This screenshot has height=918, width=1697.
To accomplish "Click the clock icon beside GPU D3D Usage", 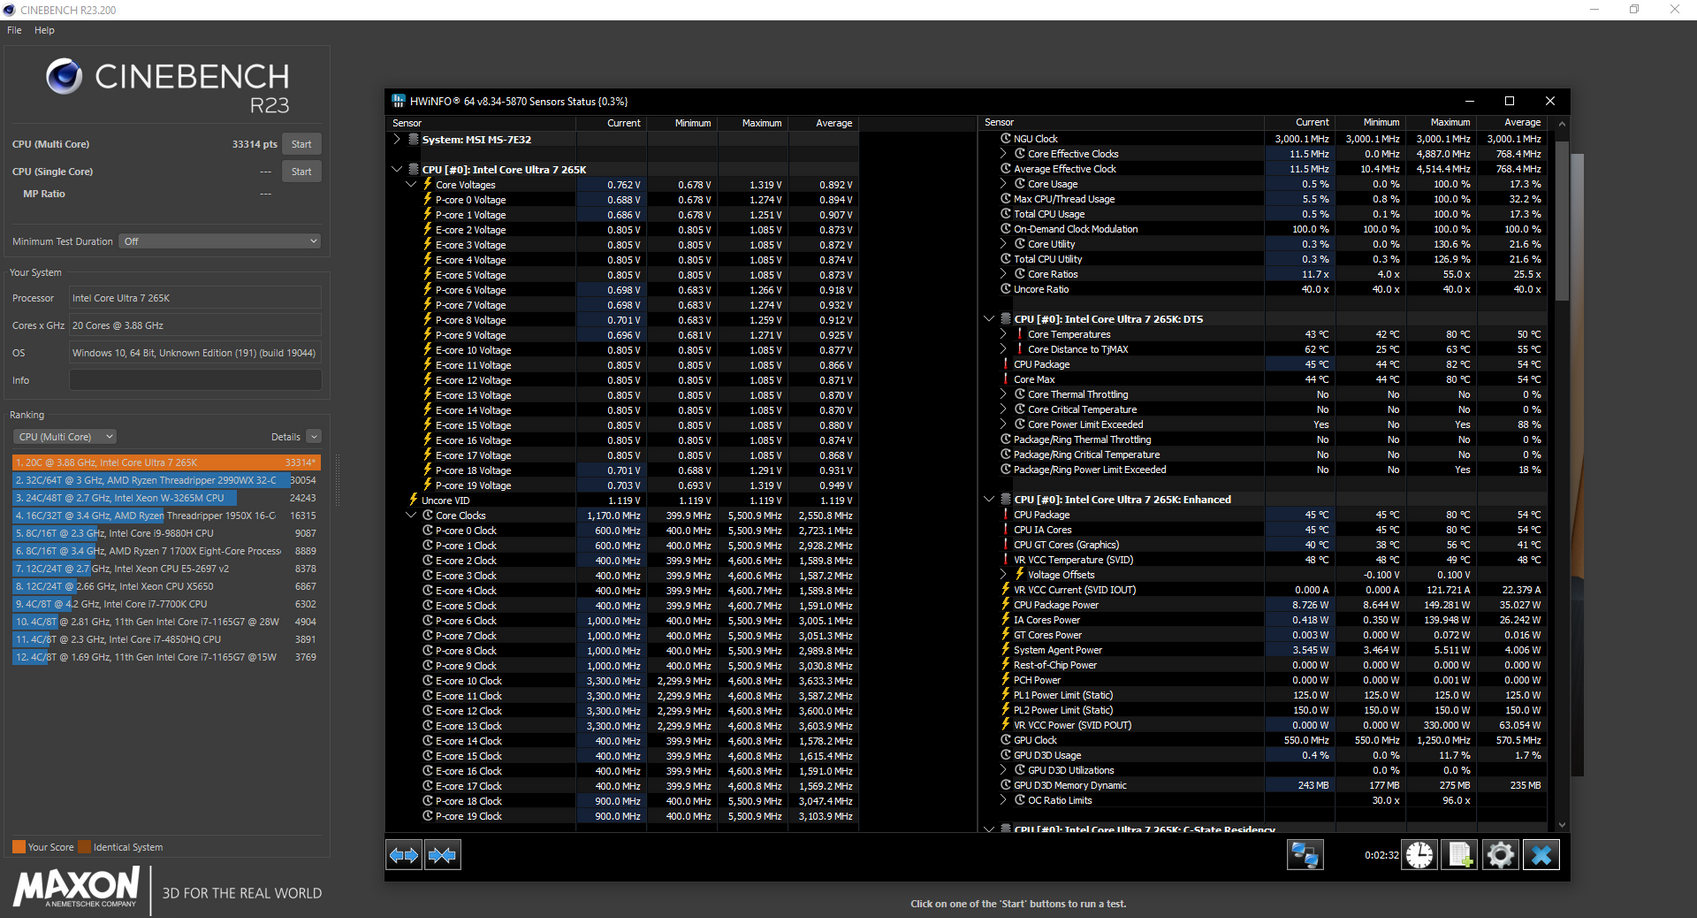I will point(1006,755).
